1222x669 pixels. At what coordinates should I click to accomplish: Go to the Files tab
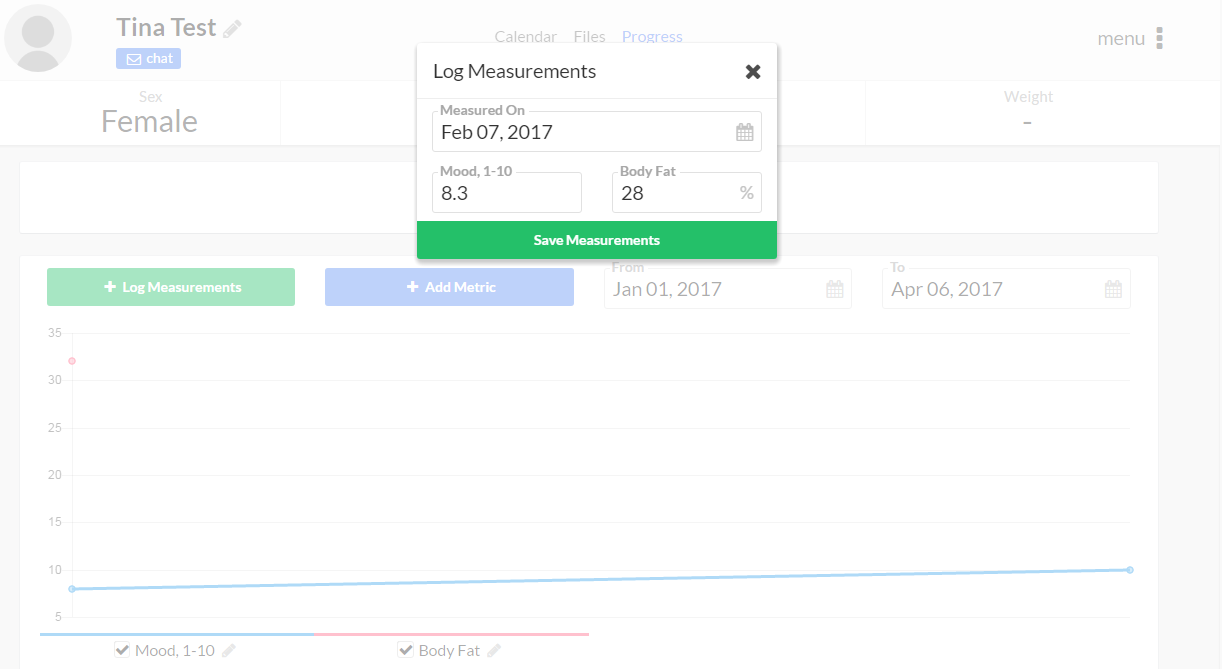click(x=589, y=37)
